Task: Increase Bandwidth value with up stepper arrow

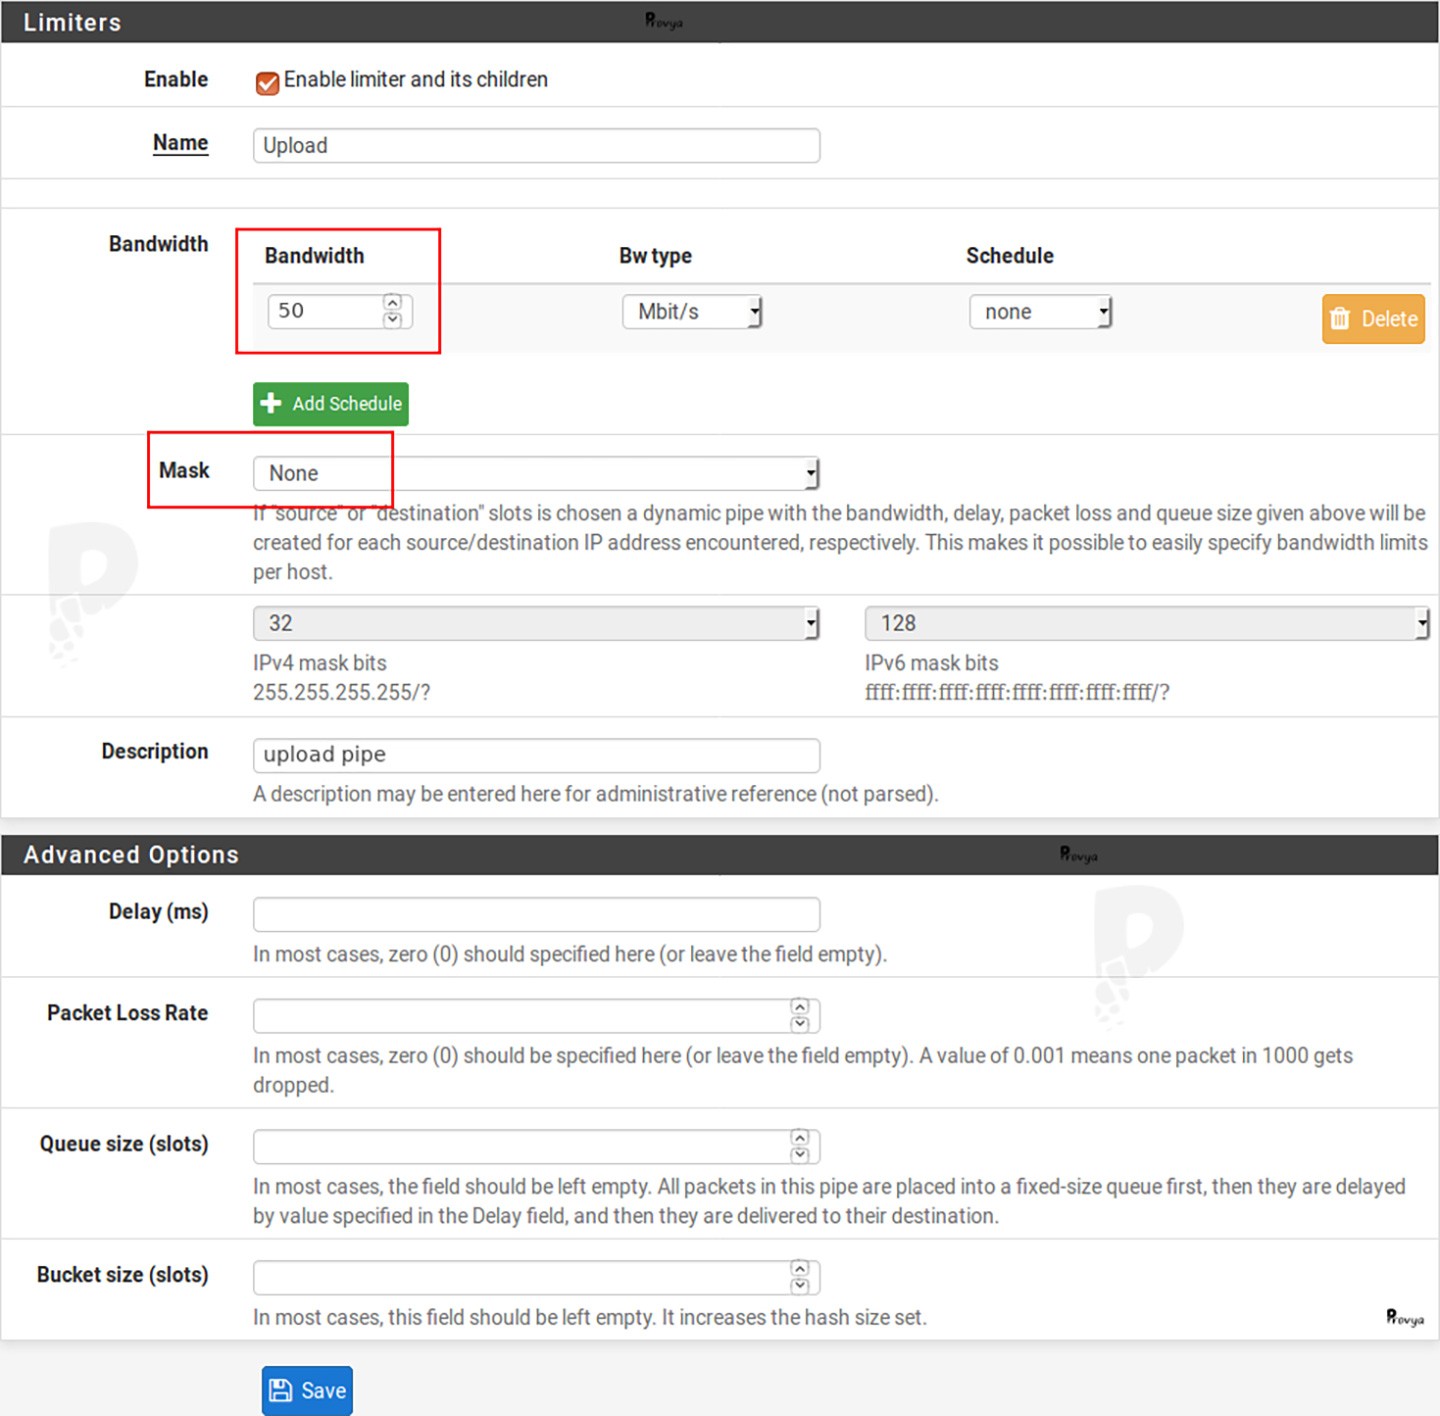Action: (392, 302)
